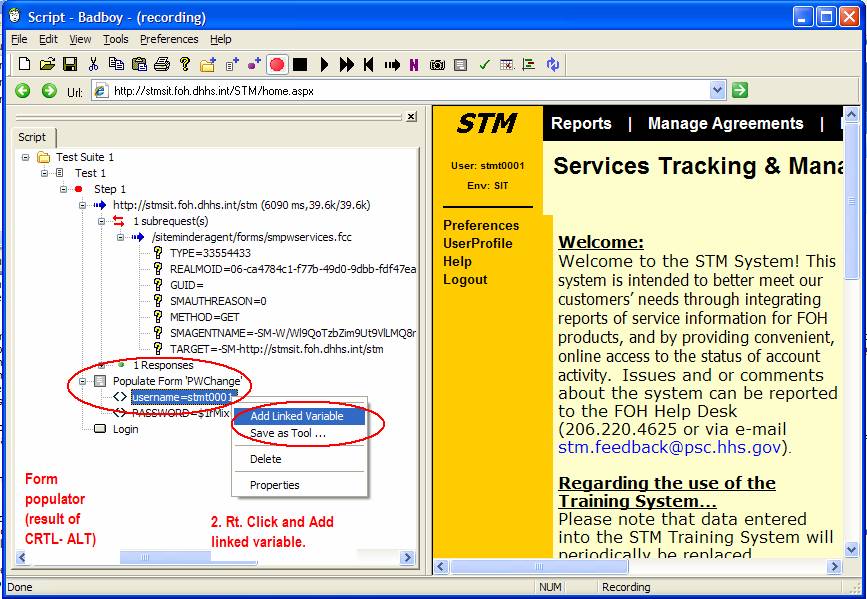Click the Save floppy disk icon
Image resolution: width=867 pixels, height=599 pixels.
[x=70, y=65]
